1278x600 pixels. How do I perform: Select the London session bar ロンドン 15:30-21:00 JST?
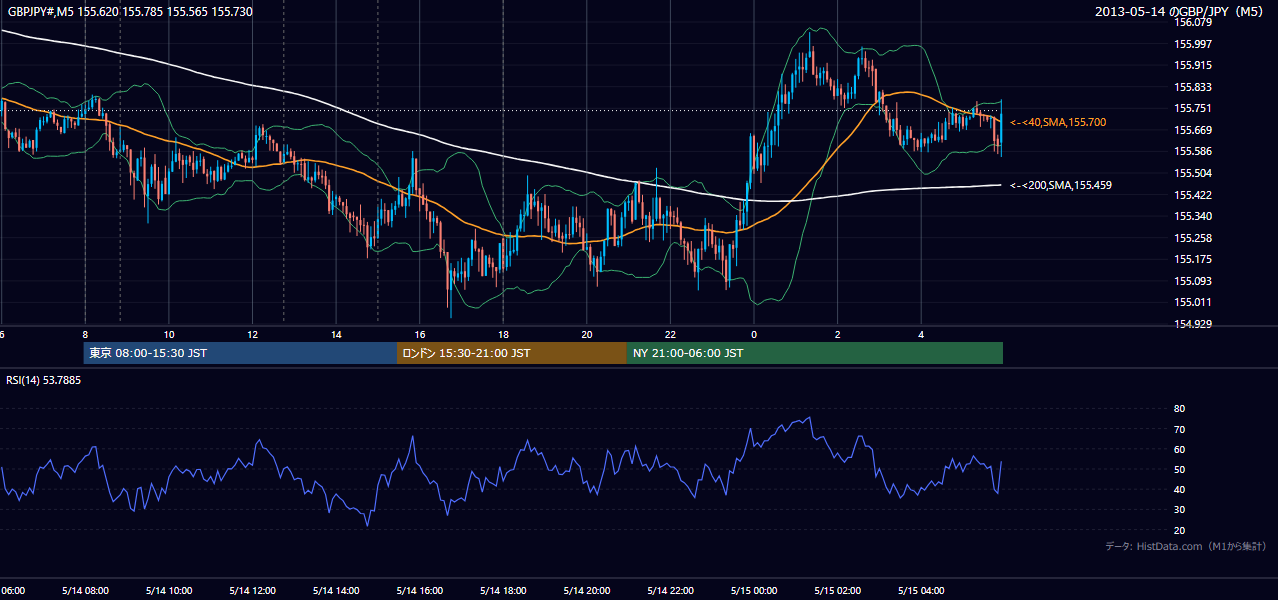pyautogui.click(x=512, y=353)
